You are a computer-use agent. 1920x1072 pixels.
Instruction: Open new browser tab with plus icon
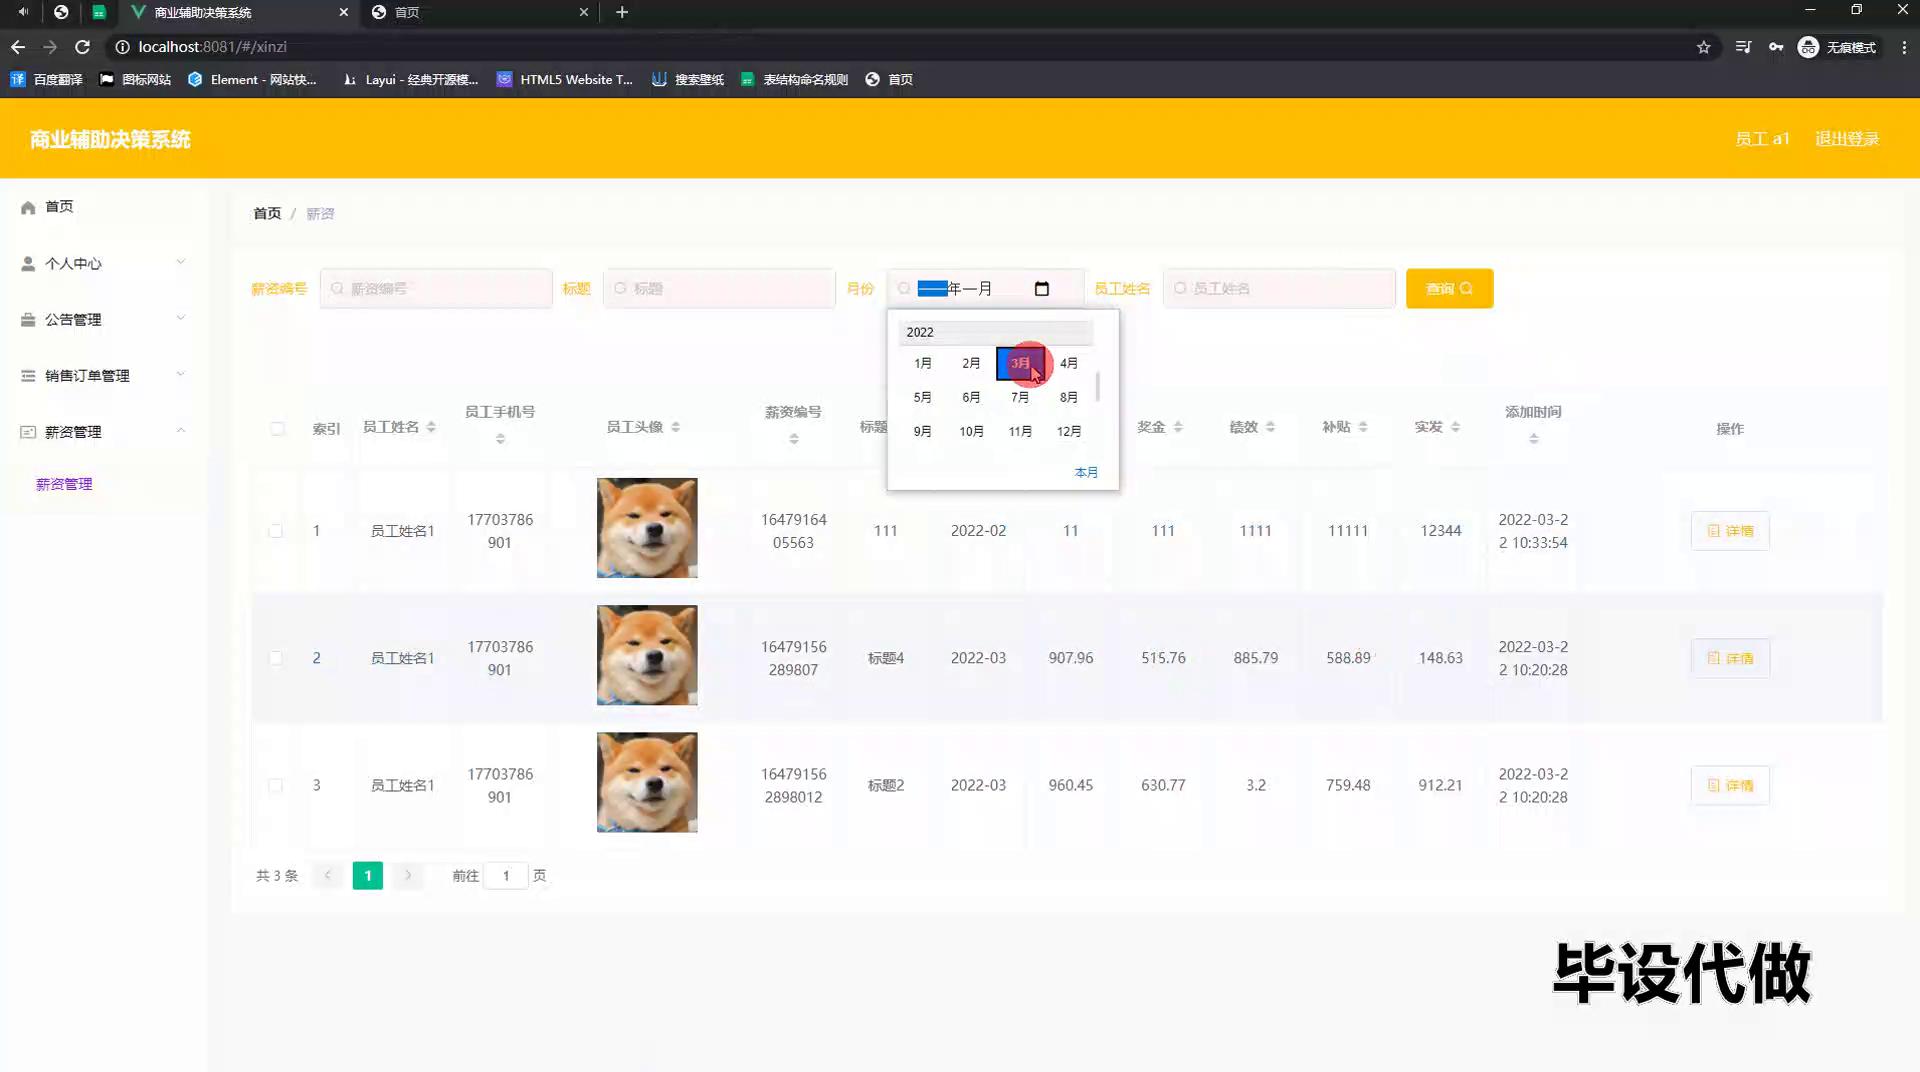(x=622, y=12)
